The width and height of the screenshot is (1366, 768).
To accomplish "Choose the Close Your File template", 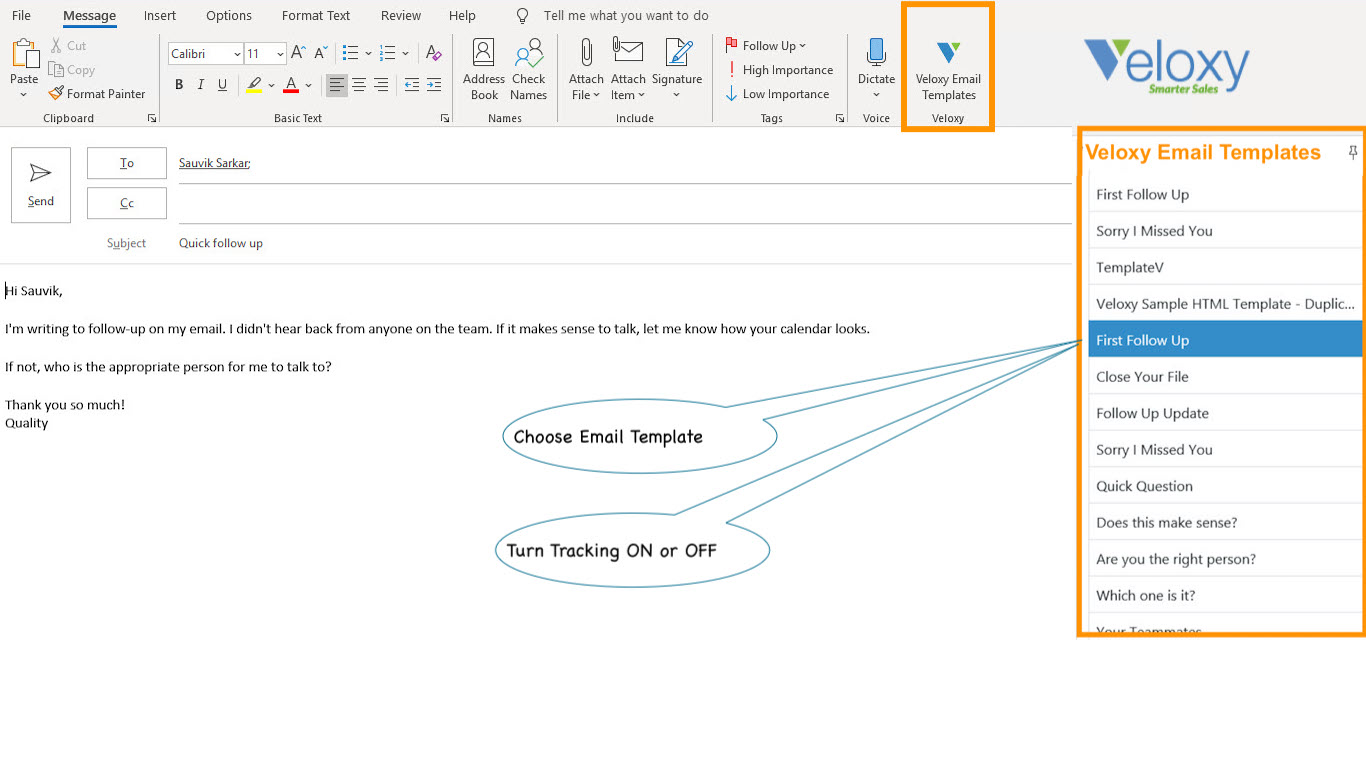I will point(1225,377).
